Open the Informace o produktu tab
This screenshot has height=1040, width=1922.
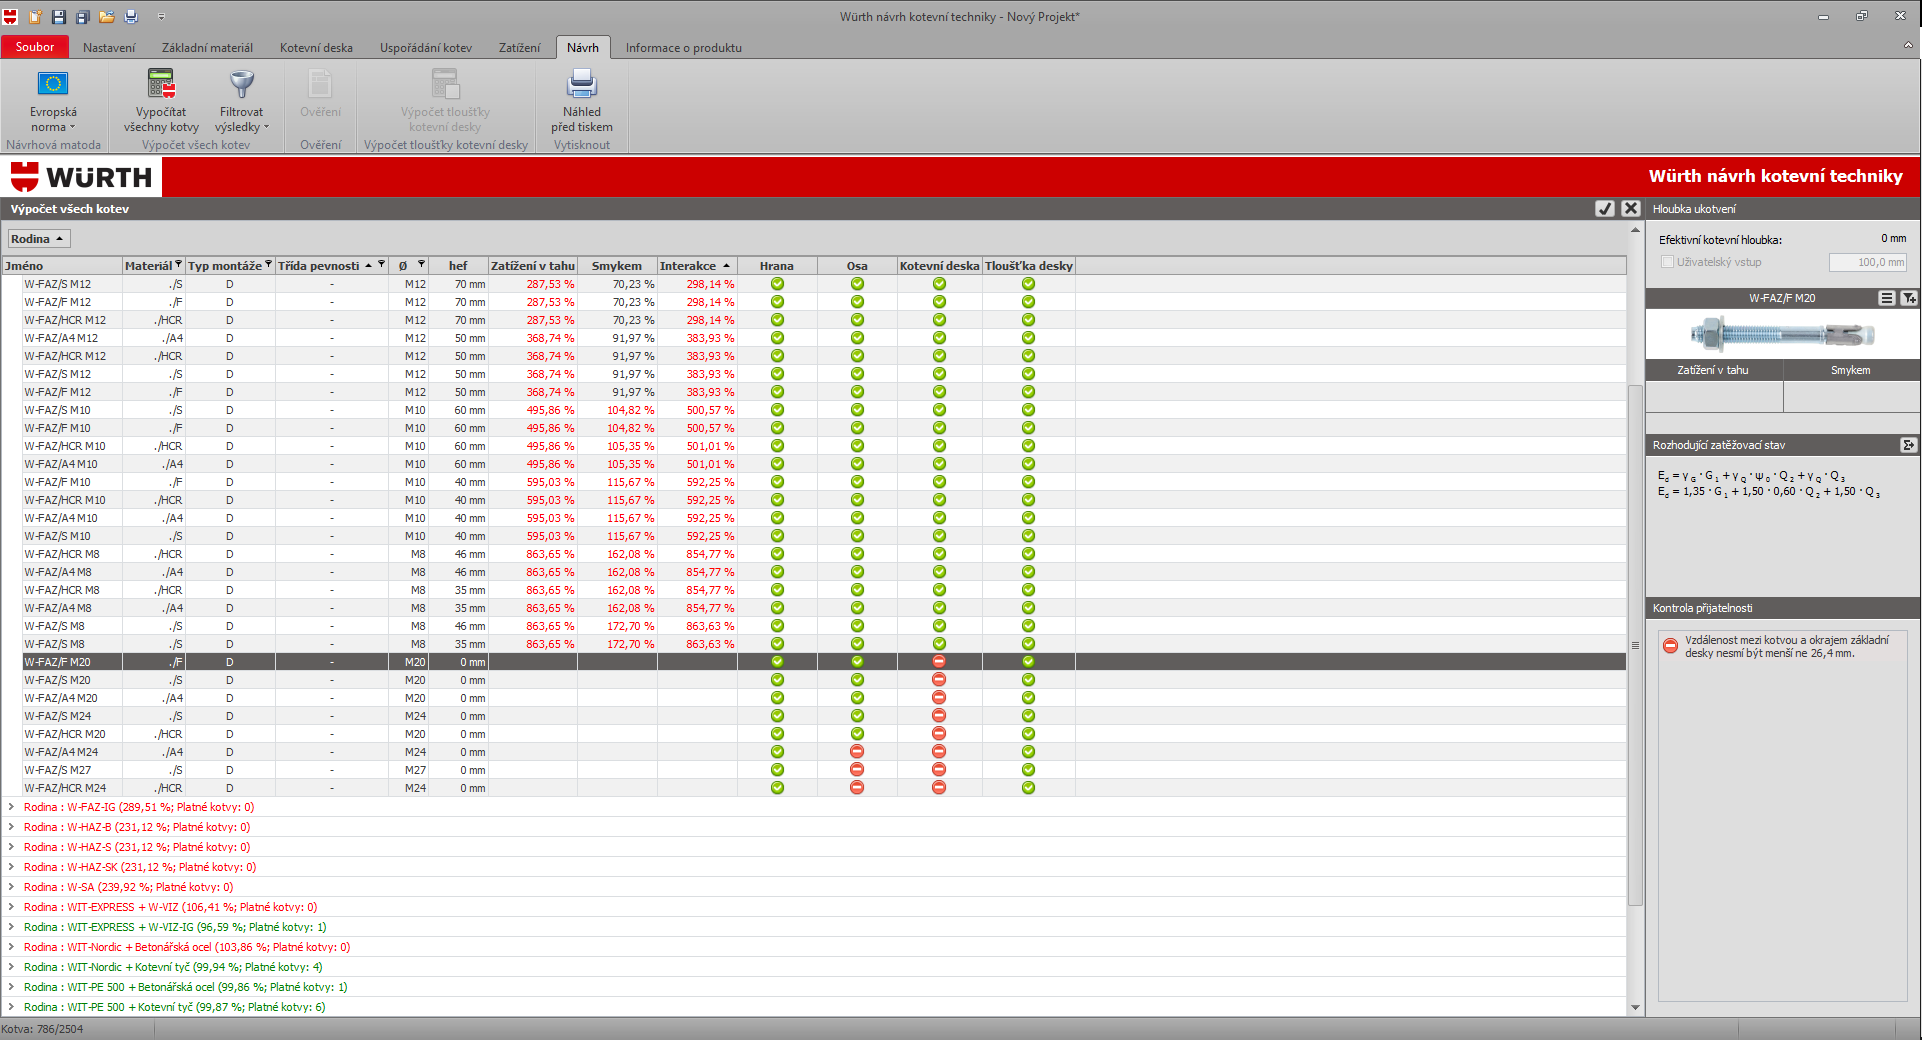(684, 48)
